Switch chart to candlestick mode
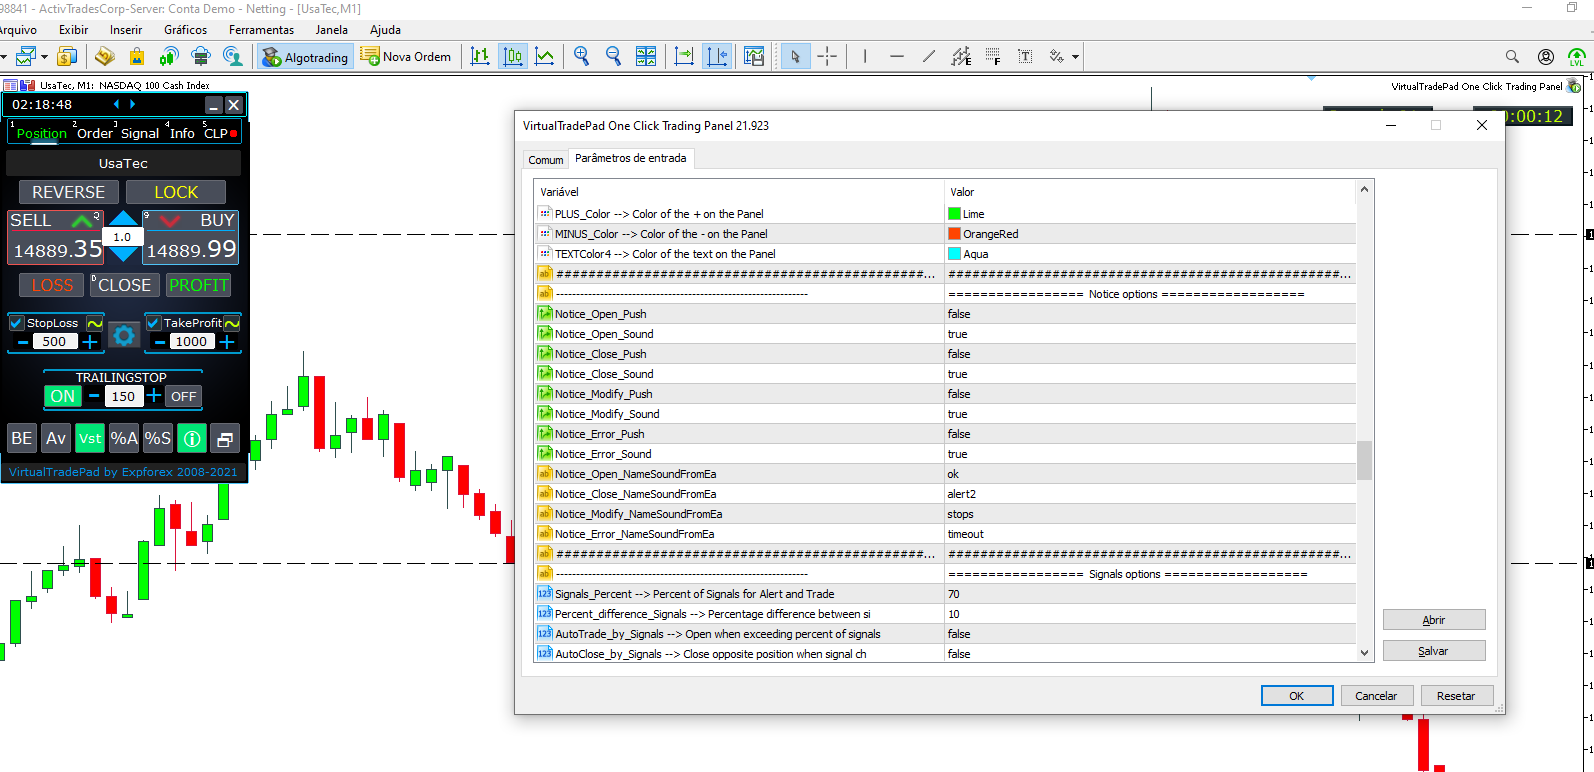Screen dimensions: 1594x772 pyautogui.click(x=513, y=56)
